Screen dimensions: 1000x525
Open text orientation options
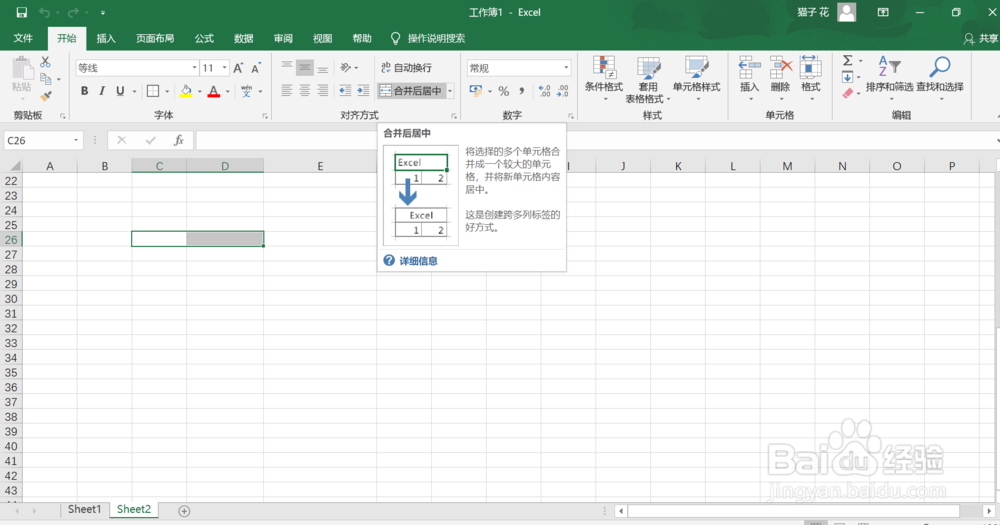click(348, 67)
